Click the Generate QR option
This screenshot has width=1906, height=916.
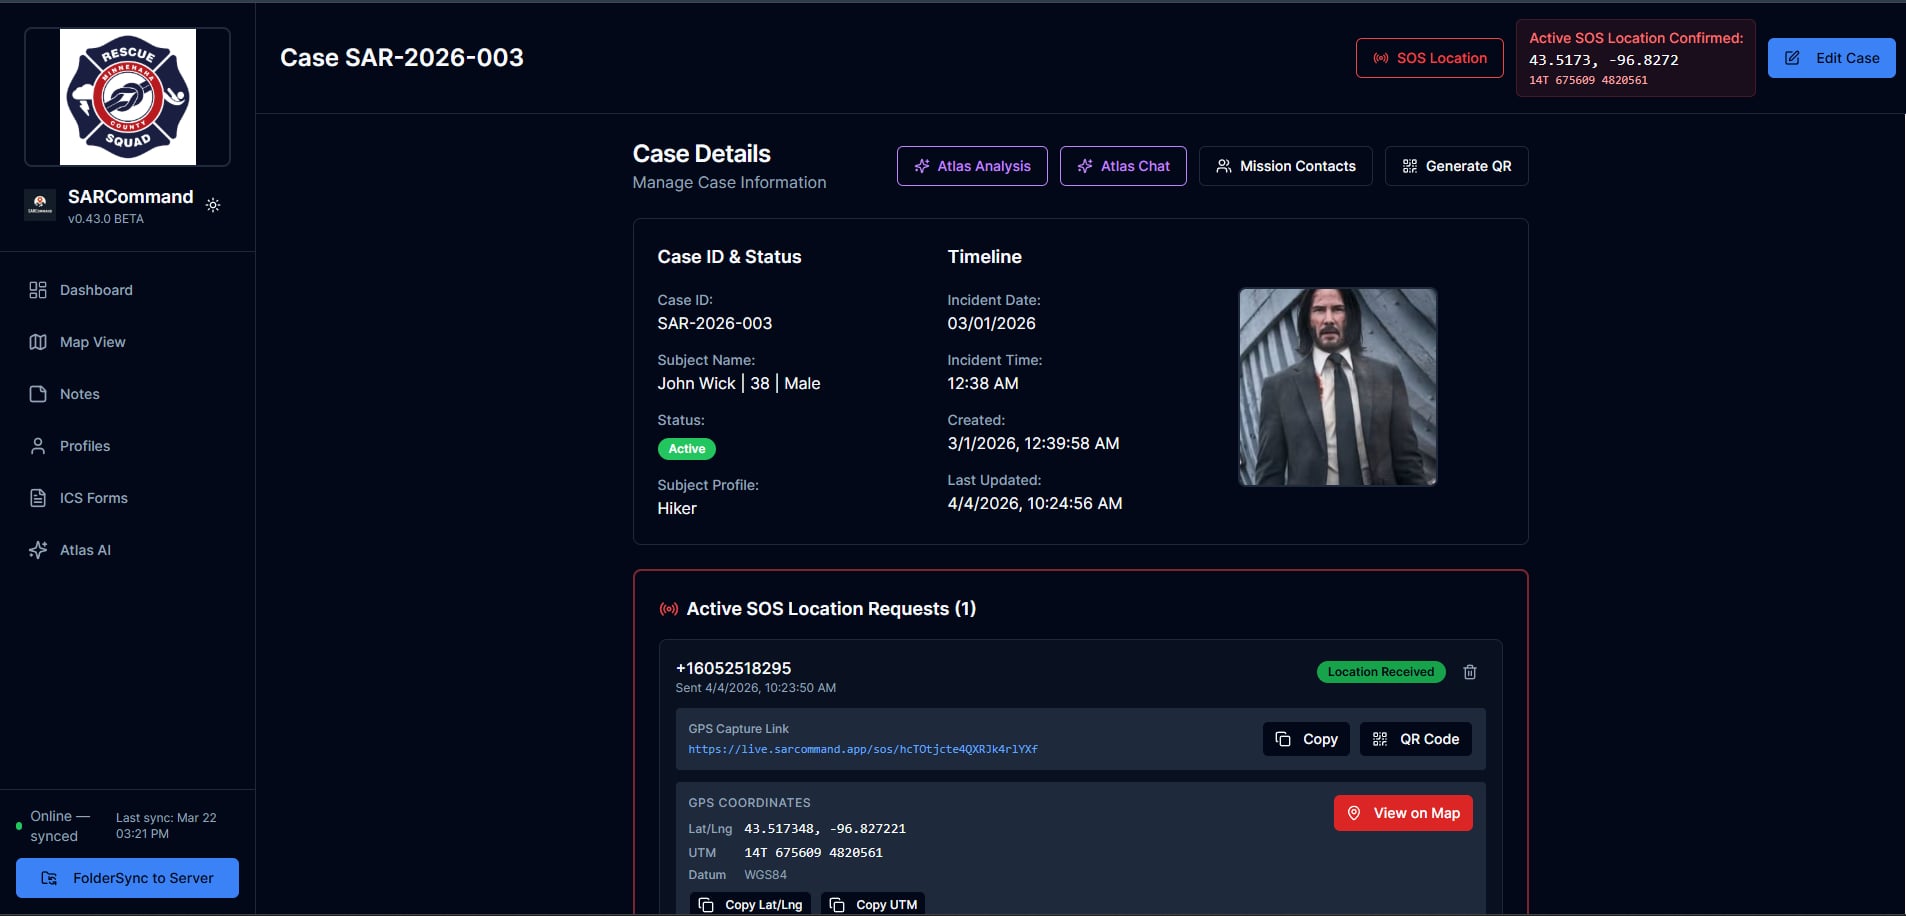1456,166
